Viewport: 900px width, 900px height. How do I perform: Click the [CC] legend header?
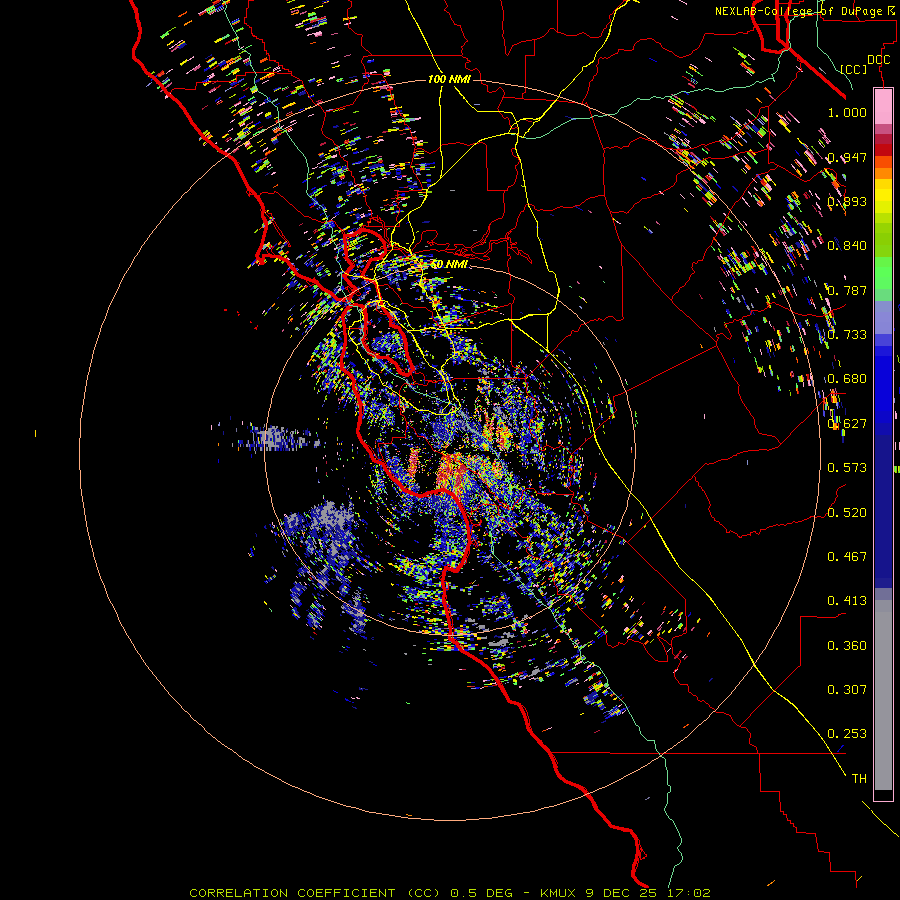click(x=854, y=69)
